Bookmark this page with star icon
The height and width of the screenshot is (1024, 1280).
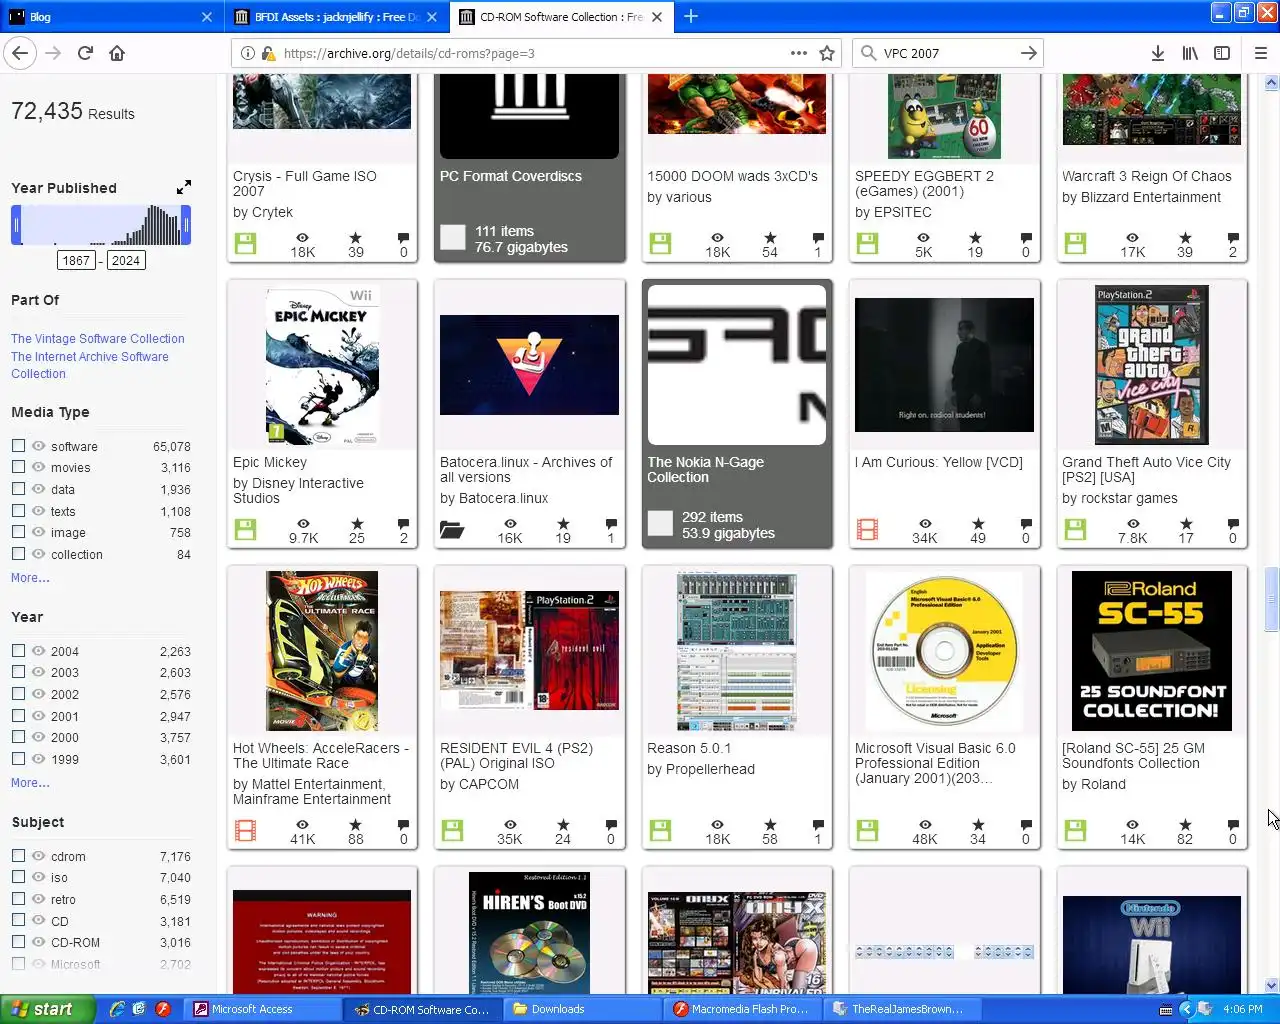(x=827, y=53)
